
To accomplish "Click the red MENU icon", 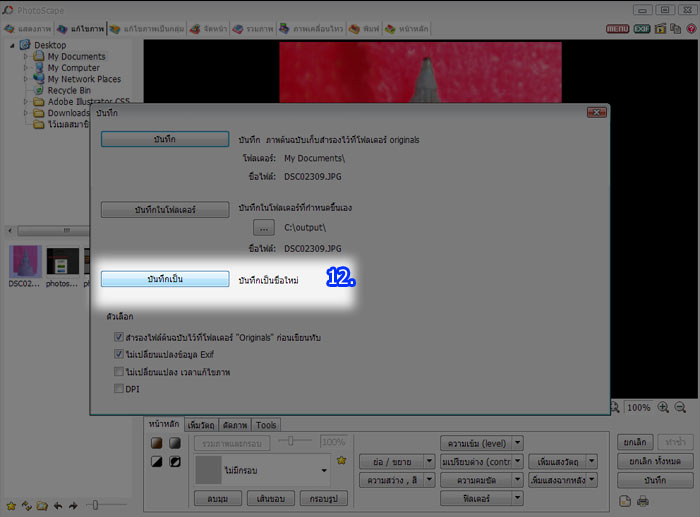I will [x=618, y=29].
